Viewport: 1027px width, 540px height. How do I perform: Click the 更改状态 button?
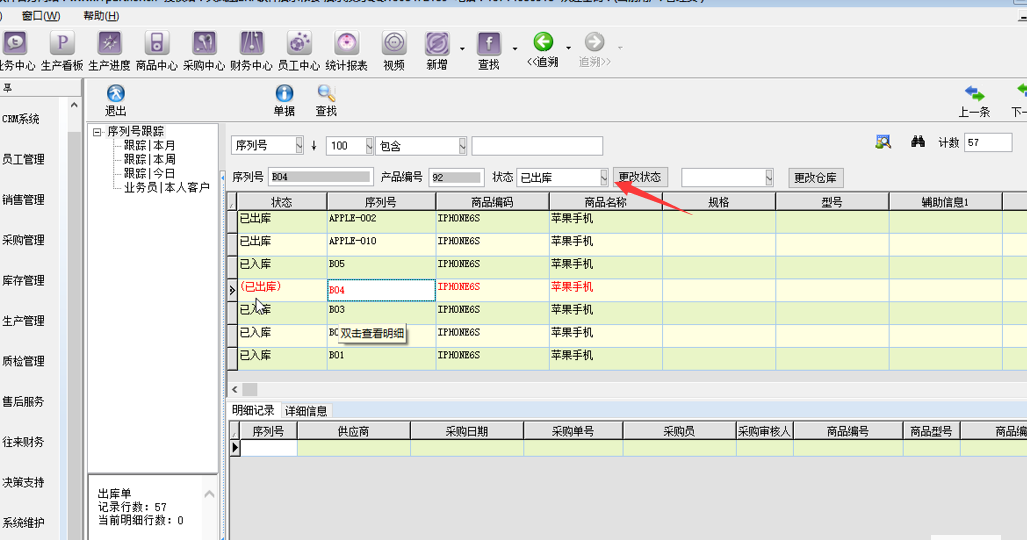click(x=640, y=177)
